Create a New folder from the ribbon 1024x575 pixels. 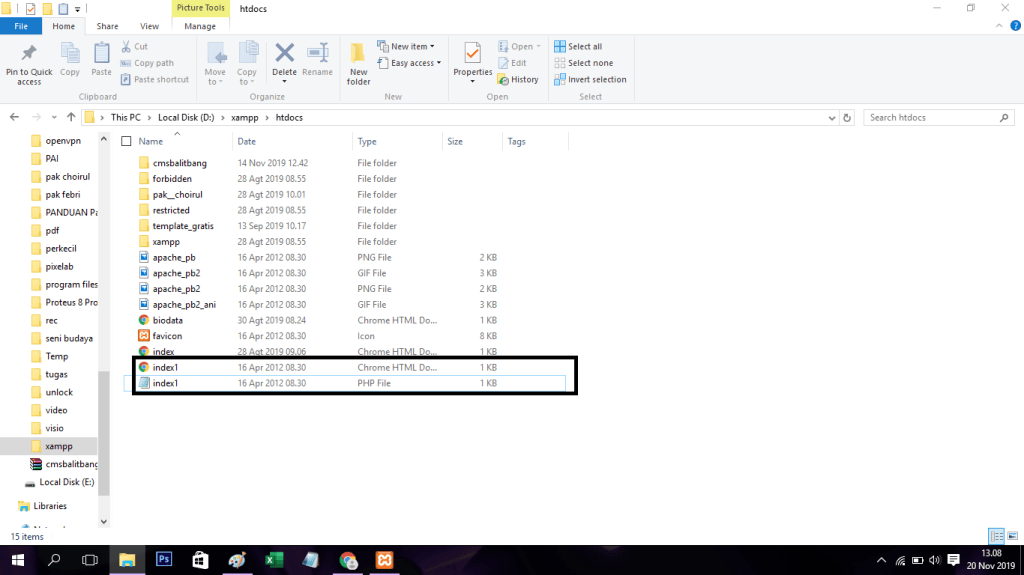coord(358,62)
